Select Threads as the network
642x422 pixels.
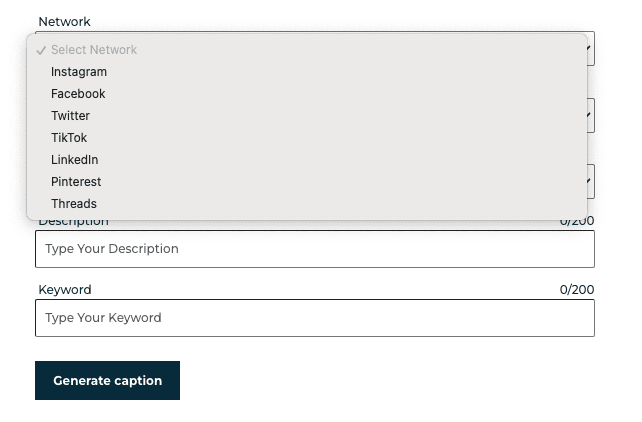pyautogui.click(x=74, y=204)
